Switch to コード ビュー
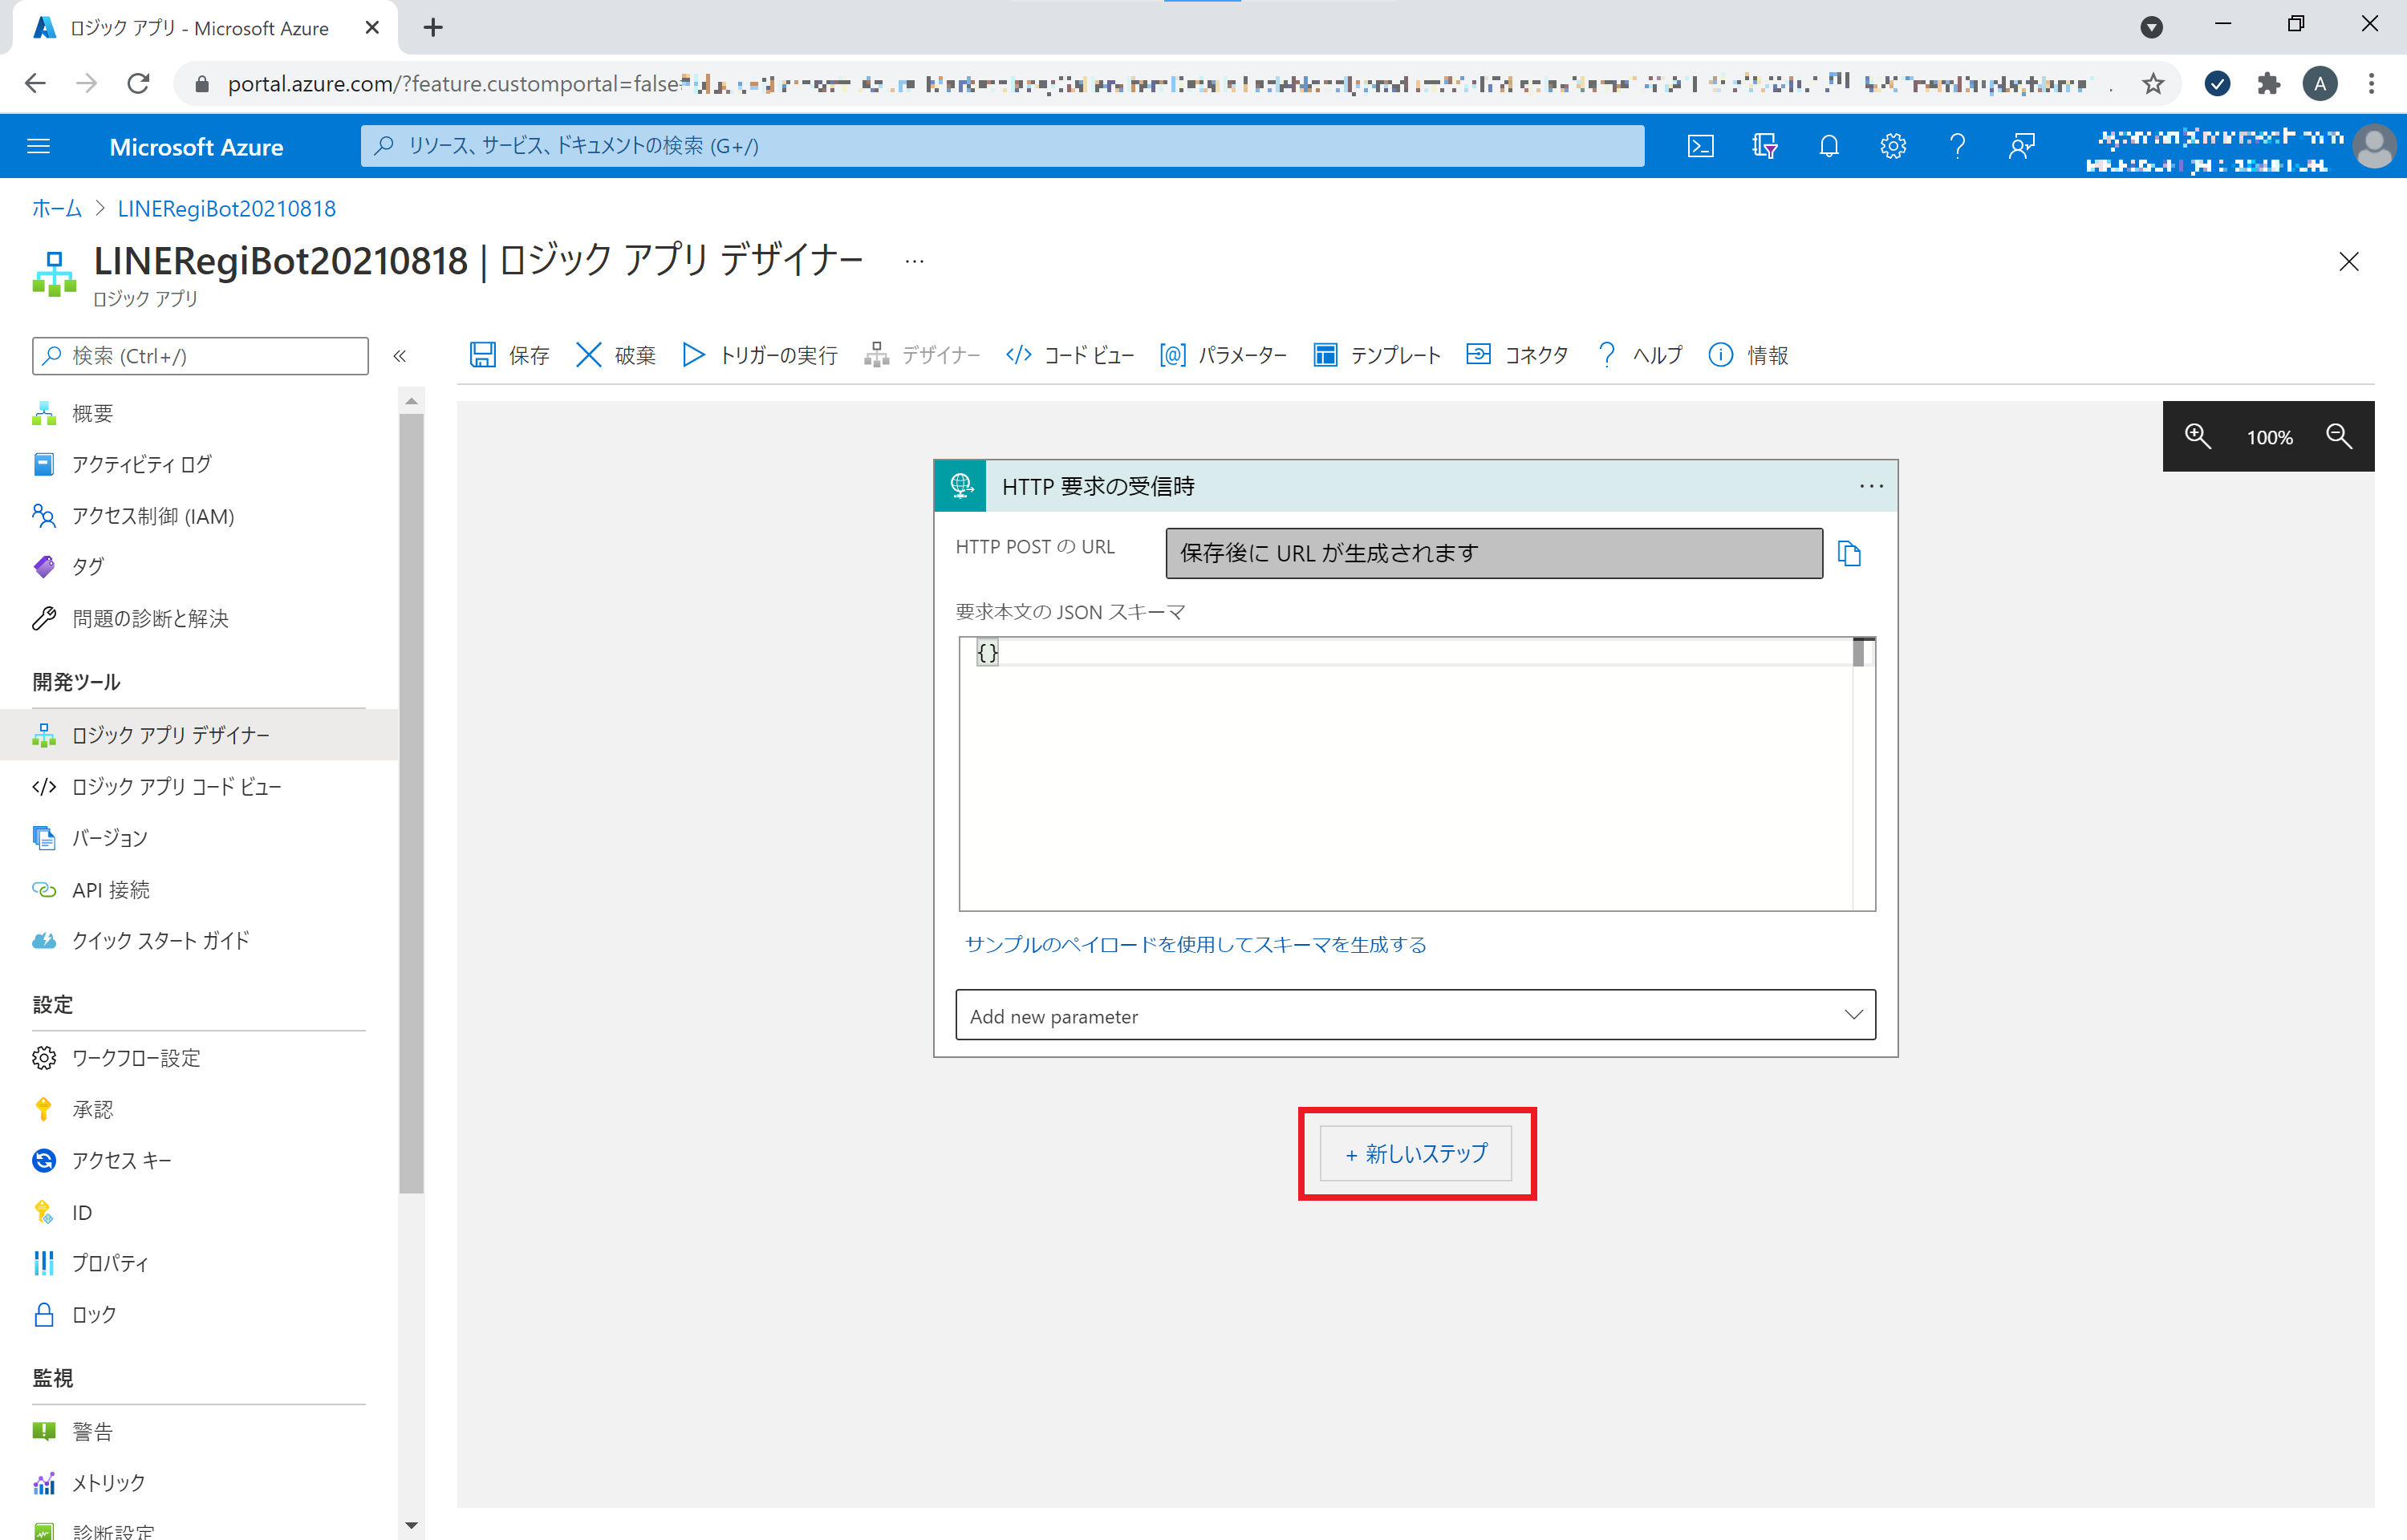 tap(1068, 355)
